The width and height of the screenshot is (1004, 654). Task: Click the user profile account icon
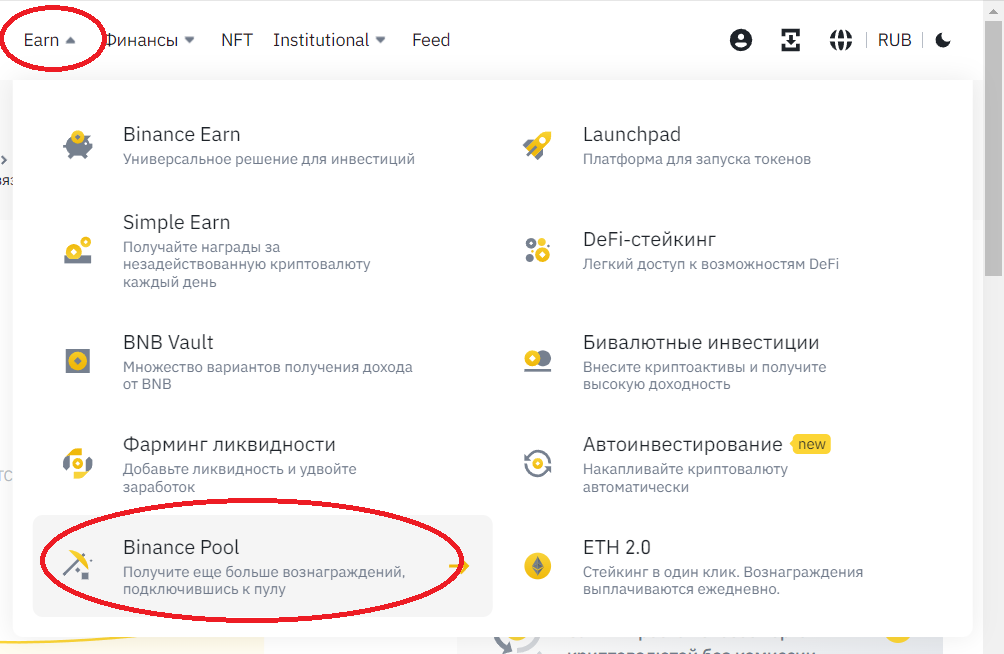740,40
